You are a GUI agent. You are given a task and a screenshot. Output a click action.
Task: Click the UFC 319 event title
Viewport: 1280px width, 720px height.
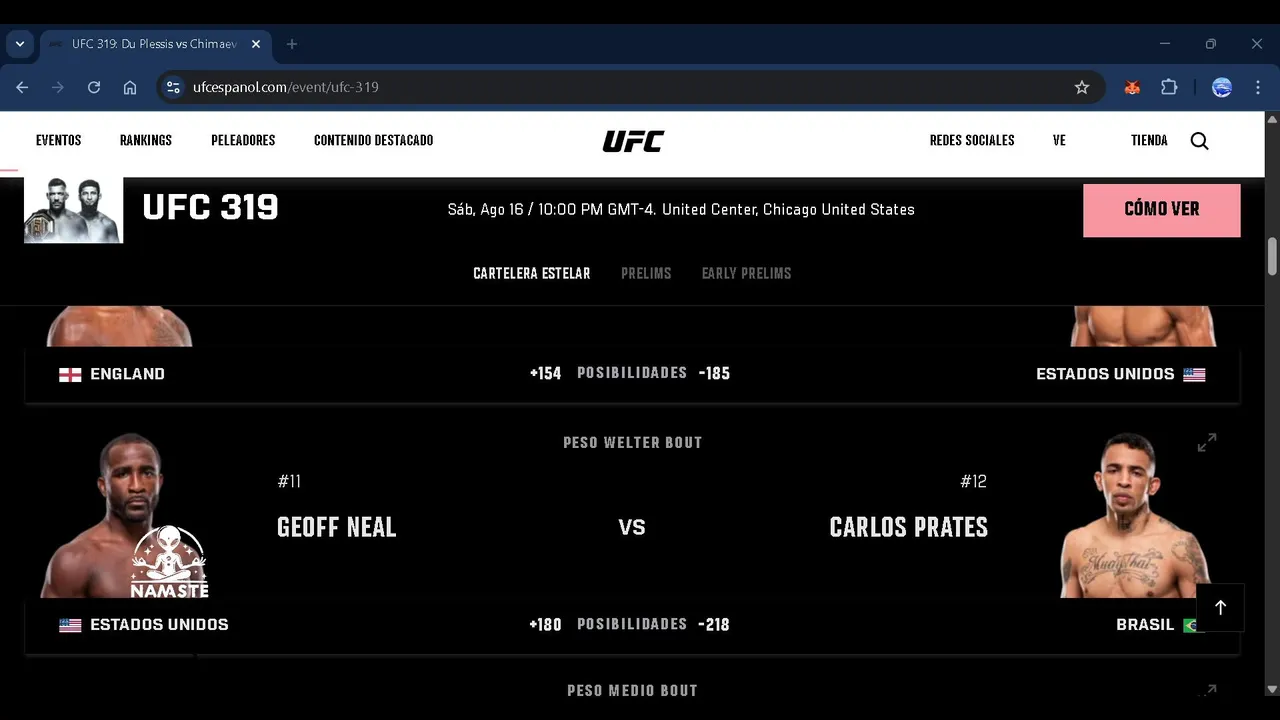pos(210,208)
